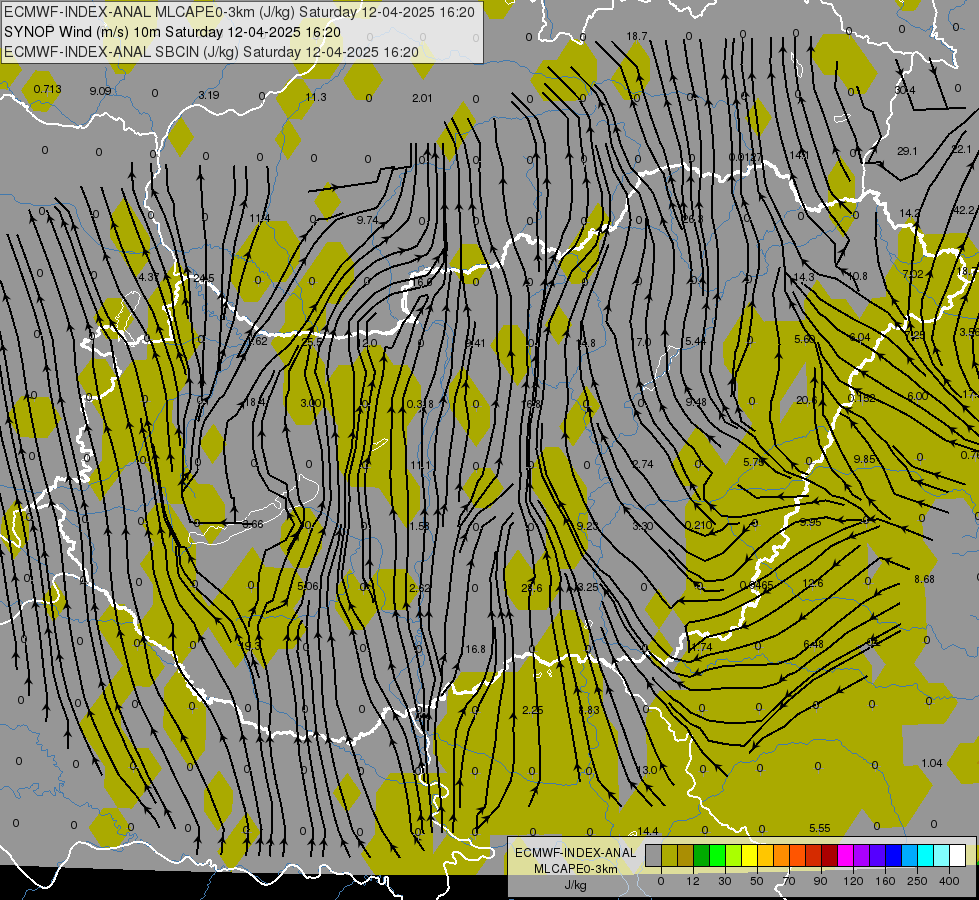Click the J/kg unit label in the legend
Viewport: 979px width, 900px height.
pyautogui.click(x=575, y=886)
